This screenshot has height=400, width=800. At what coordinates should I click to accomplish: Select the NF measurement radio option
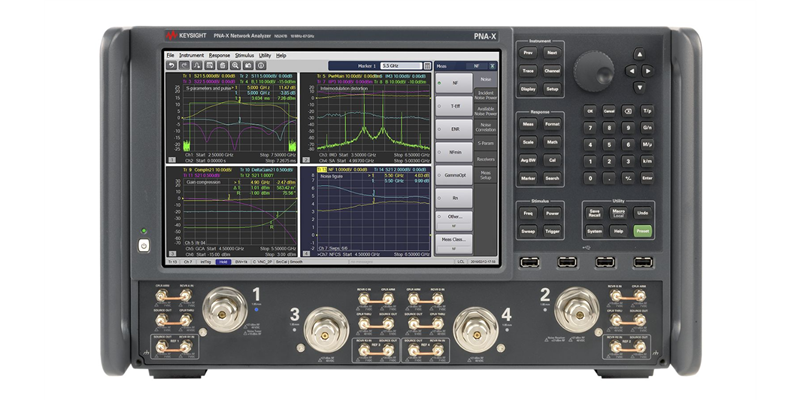[453, 83]
